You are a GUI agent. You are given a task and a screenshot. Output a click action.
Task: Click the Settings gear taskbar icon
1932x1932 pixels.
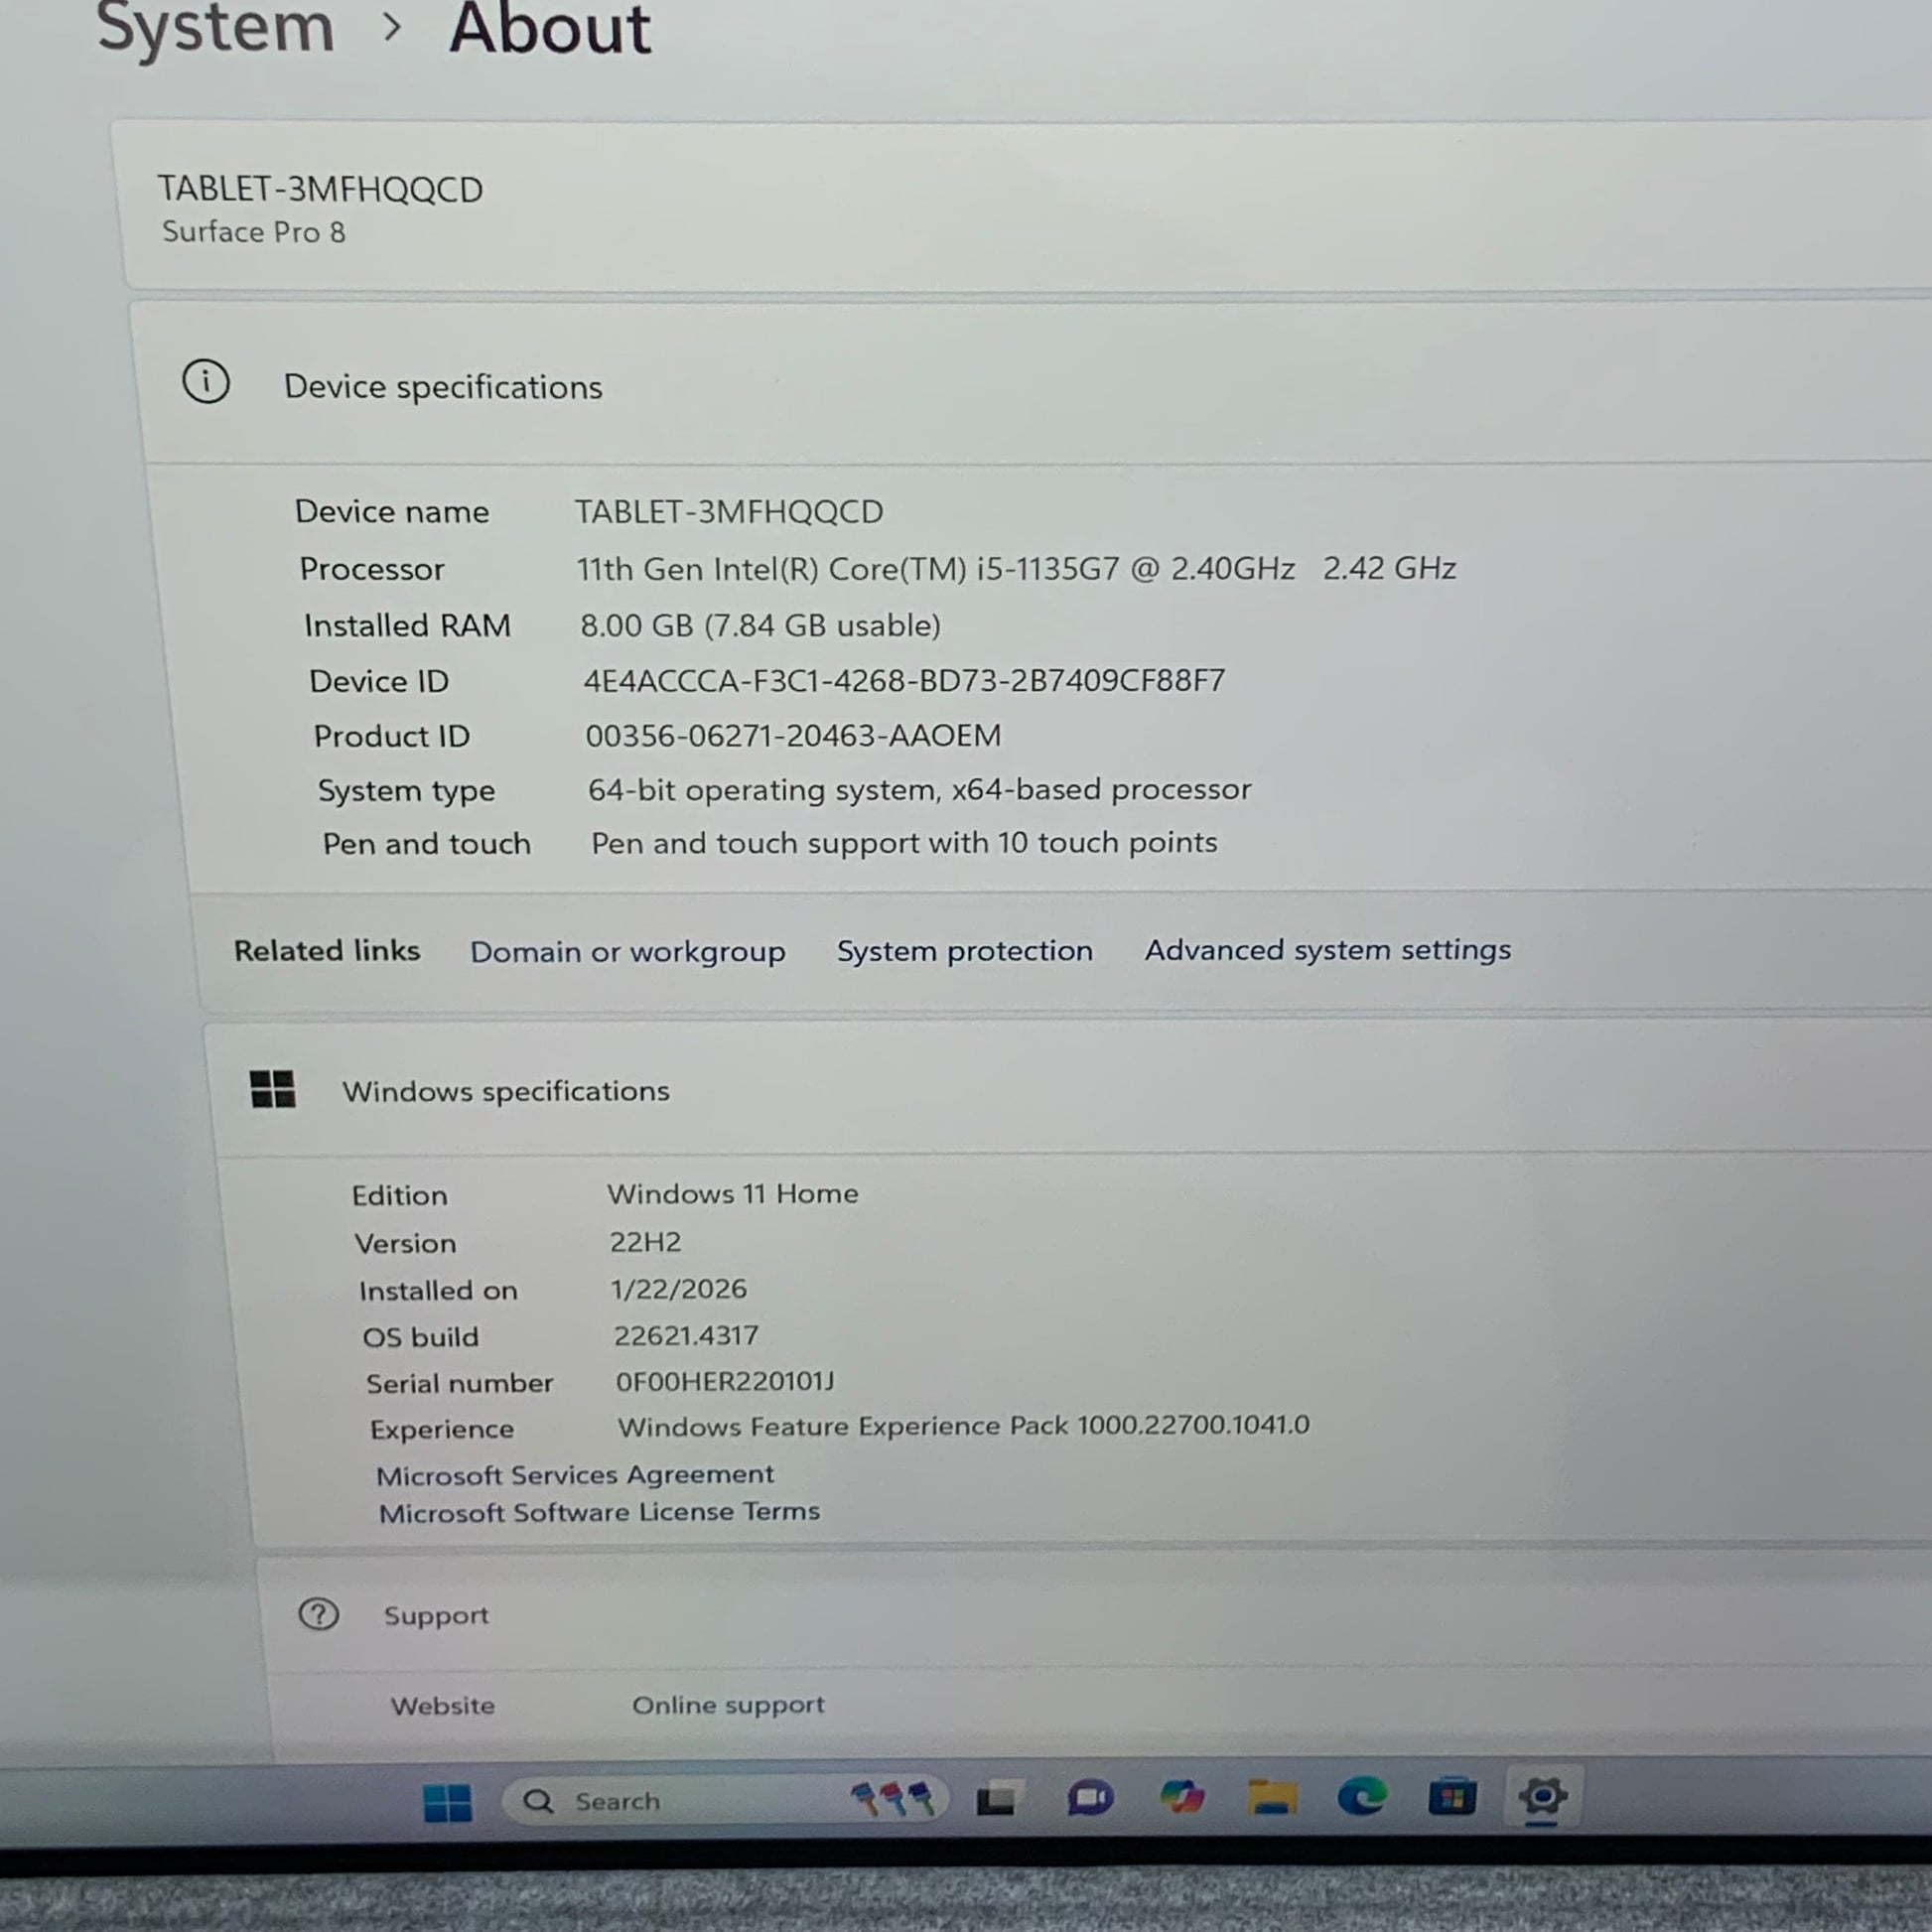click(1542, 1796)
